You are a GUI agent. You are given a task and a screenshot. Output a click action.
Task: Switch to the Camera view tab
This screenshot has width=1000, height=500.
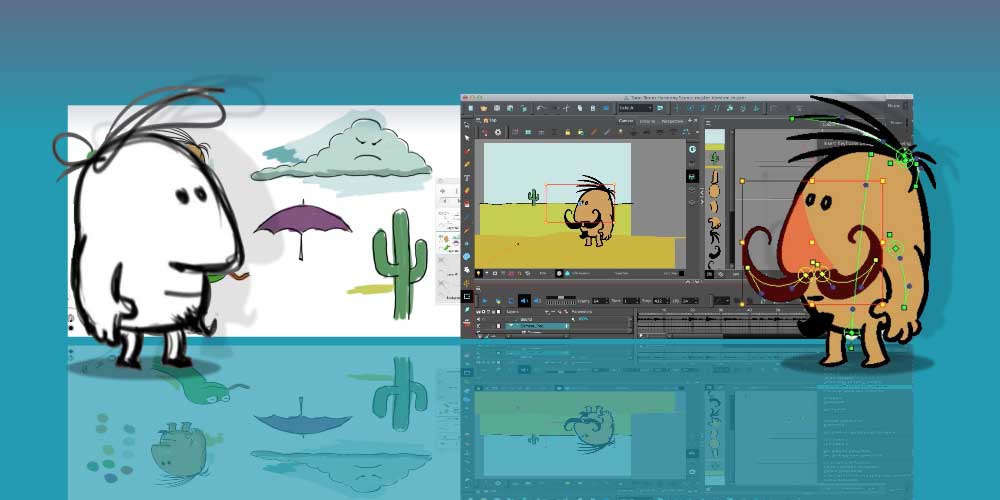coord(626,121)
